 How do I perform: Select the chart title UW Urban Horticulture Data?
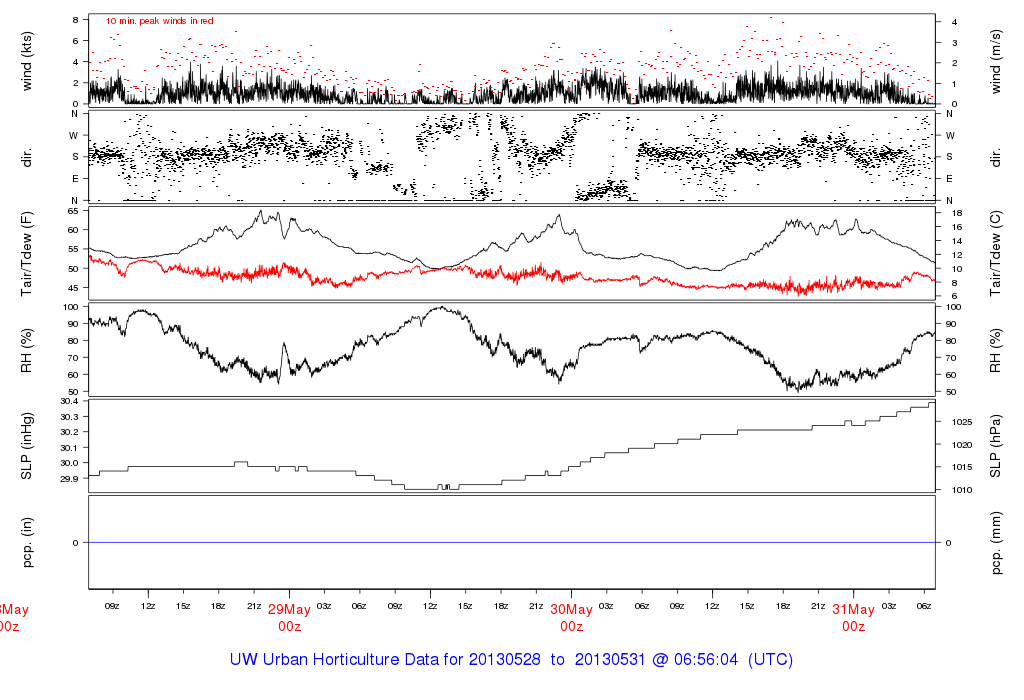pos(511,660)
